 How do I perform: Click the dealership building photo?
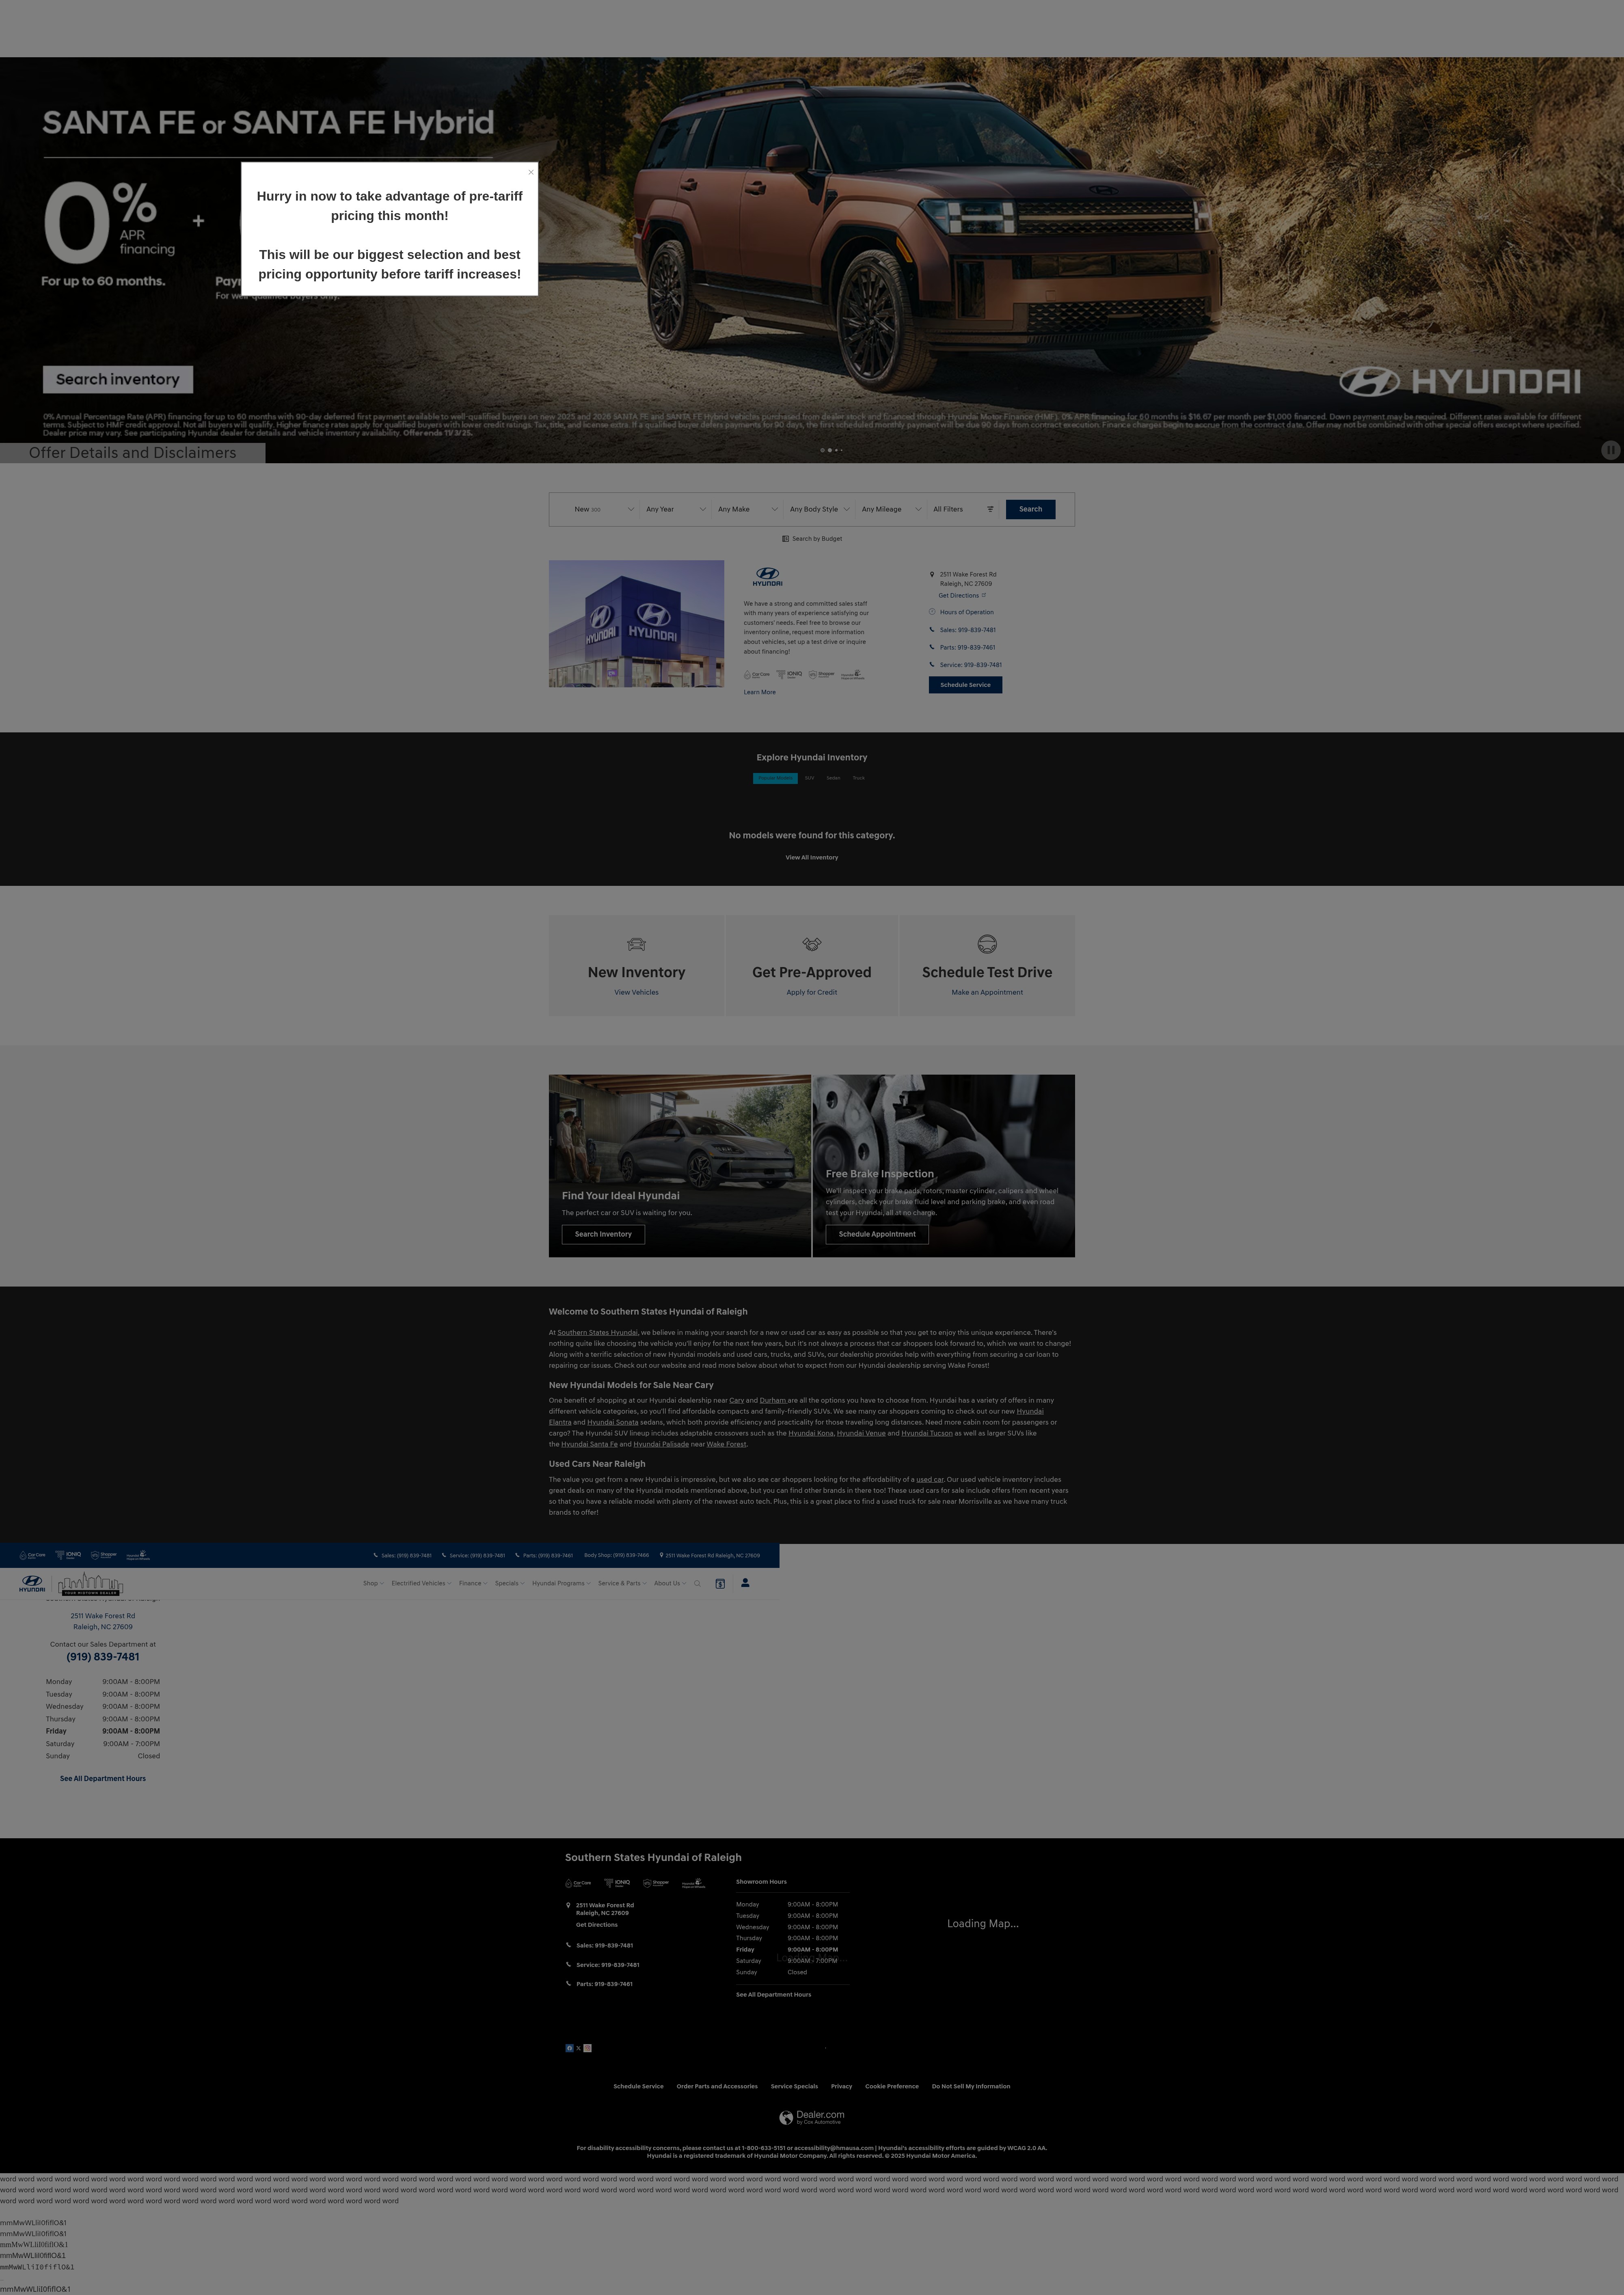pos(636,623)
